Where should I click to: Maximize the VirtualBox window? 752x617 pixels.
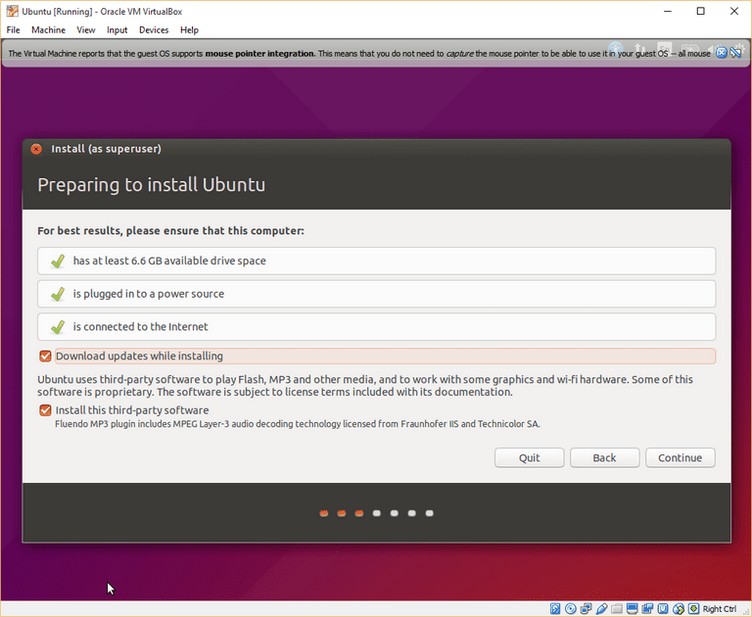[x=701, y=11]
